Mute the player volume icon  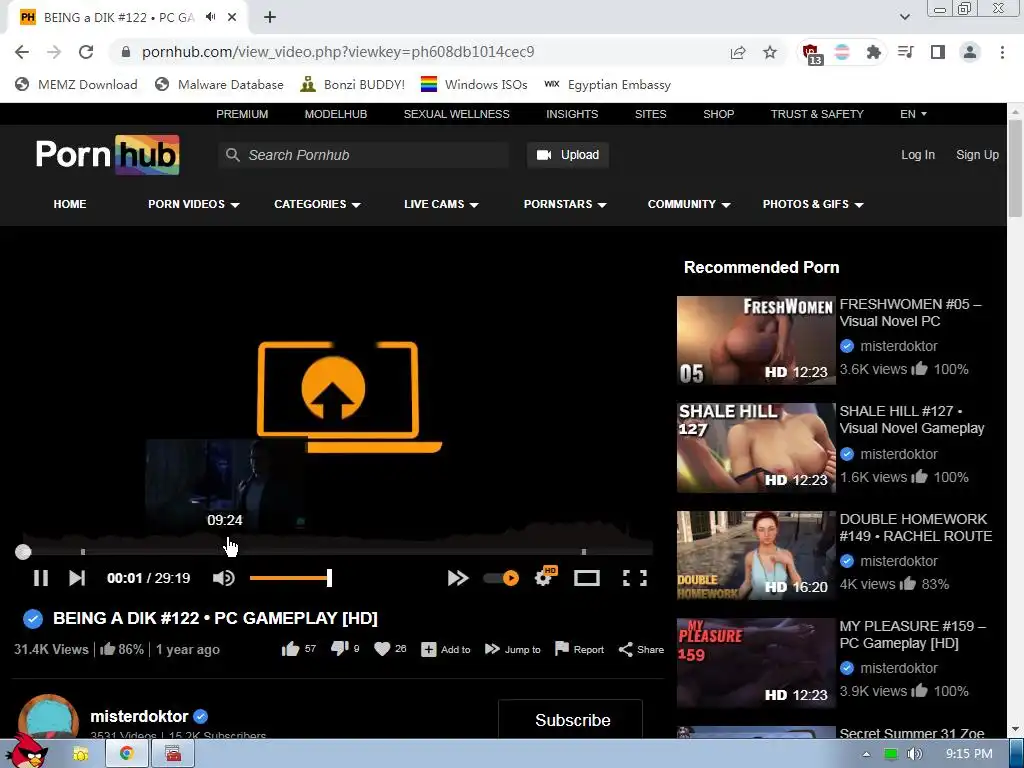(x=223, y=578)
